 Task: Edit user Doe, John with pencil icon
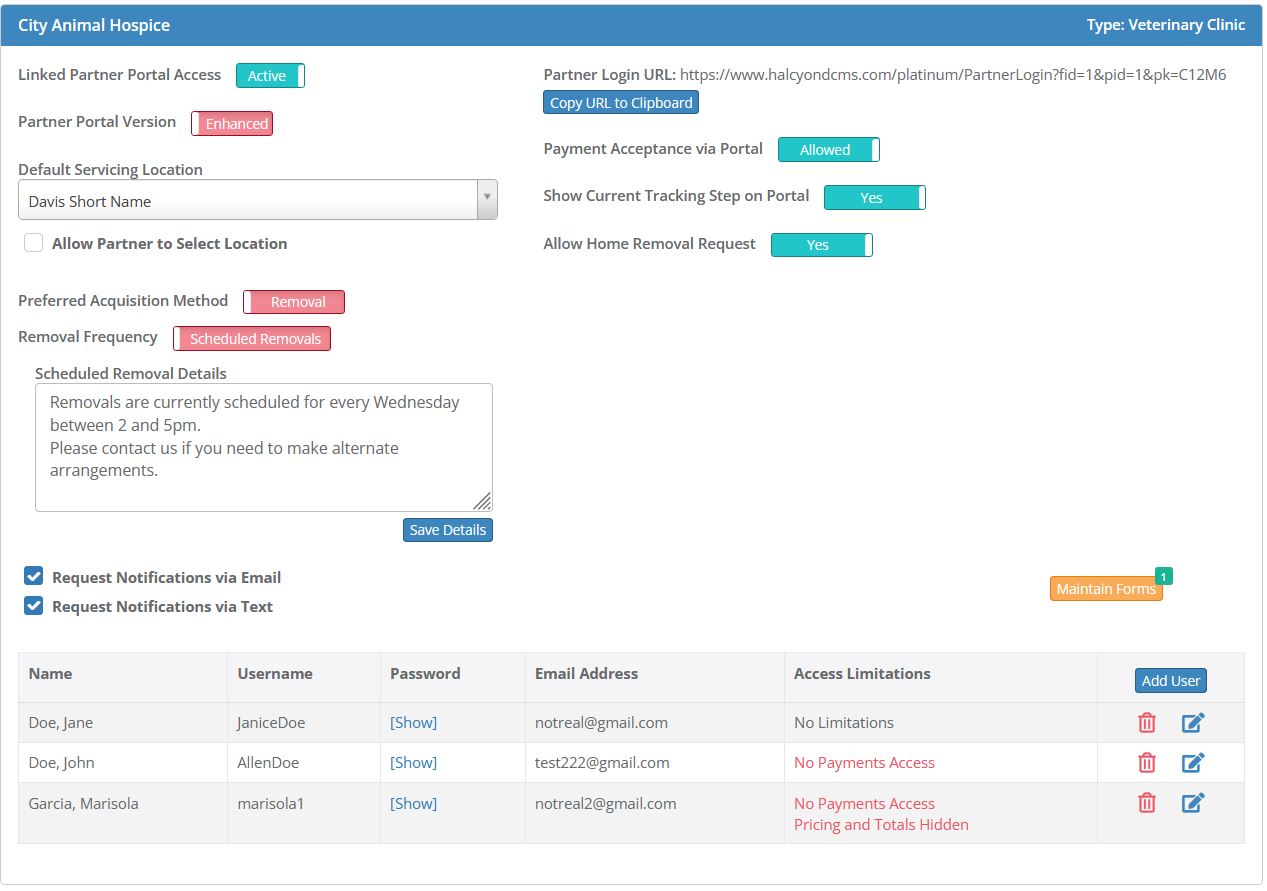[1192, 762]
